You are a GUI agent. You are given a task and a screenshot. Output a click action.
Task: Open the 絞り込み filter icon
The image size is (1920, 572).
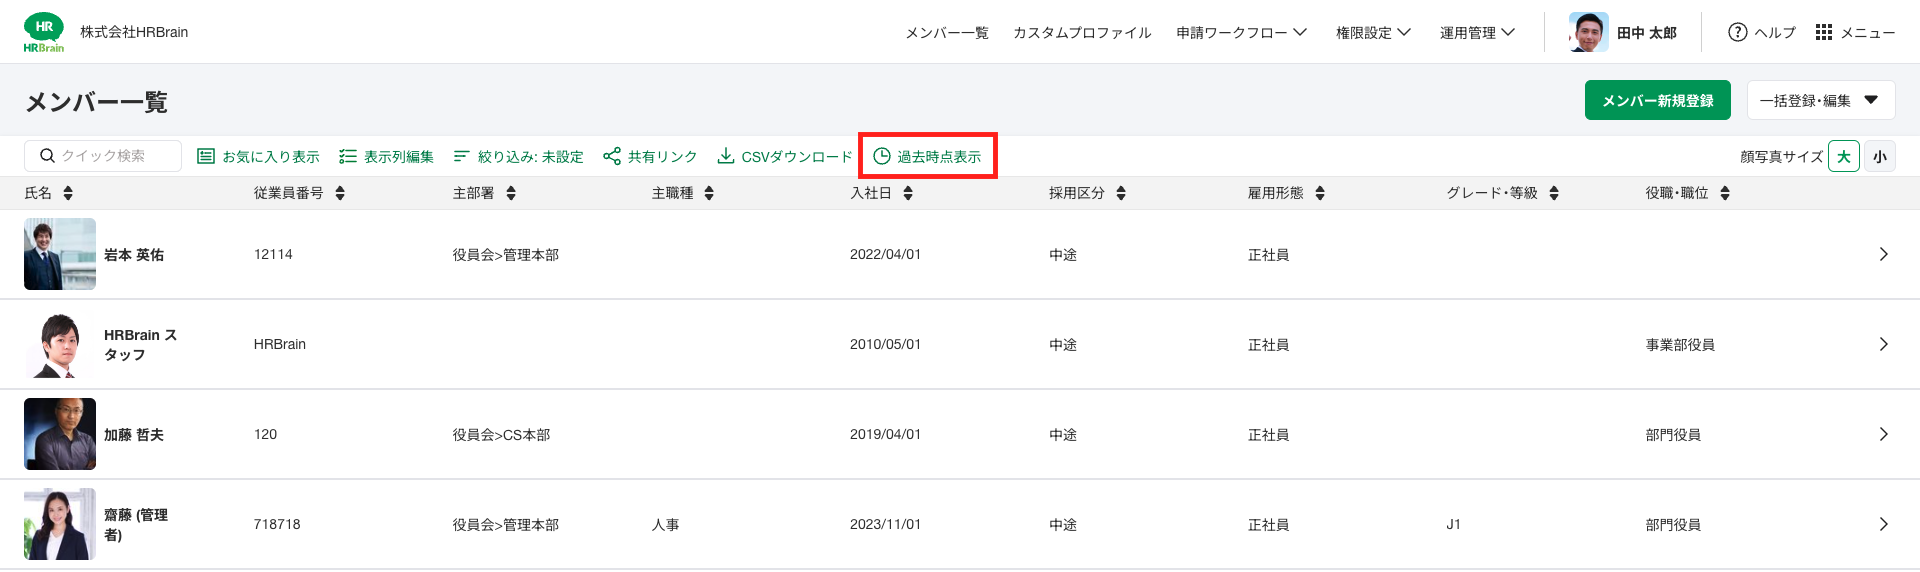coord(461,156)
